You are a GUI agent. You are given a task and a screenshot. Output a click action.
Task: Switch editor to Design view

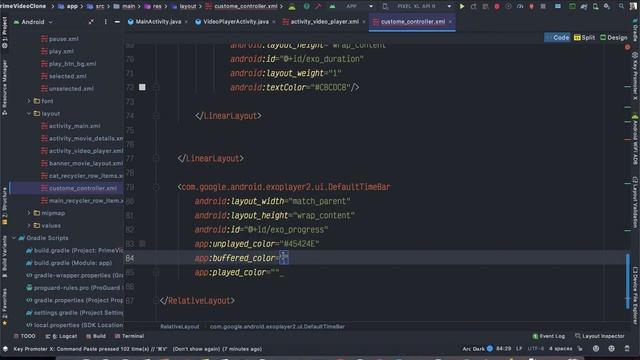[x=613, y=38]
